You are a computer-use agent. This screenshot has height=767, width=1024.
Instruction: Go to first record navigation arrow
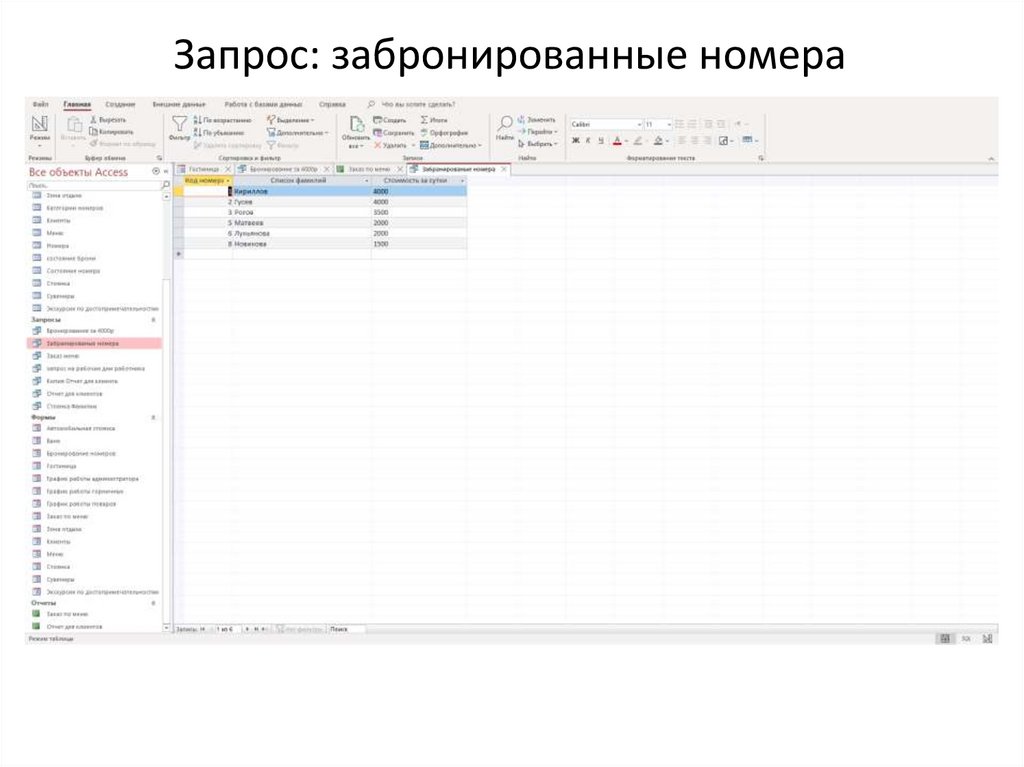202,629
